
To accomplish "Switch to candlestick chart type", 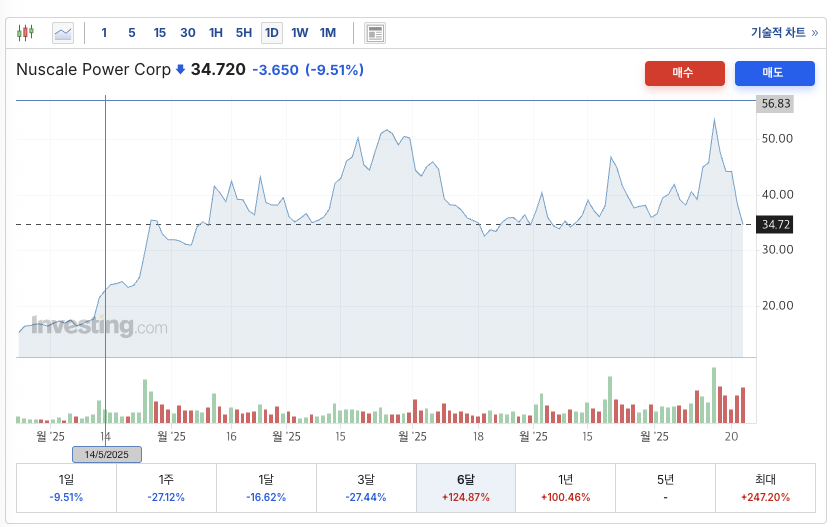I will (26, 33).
